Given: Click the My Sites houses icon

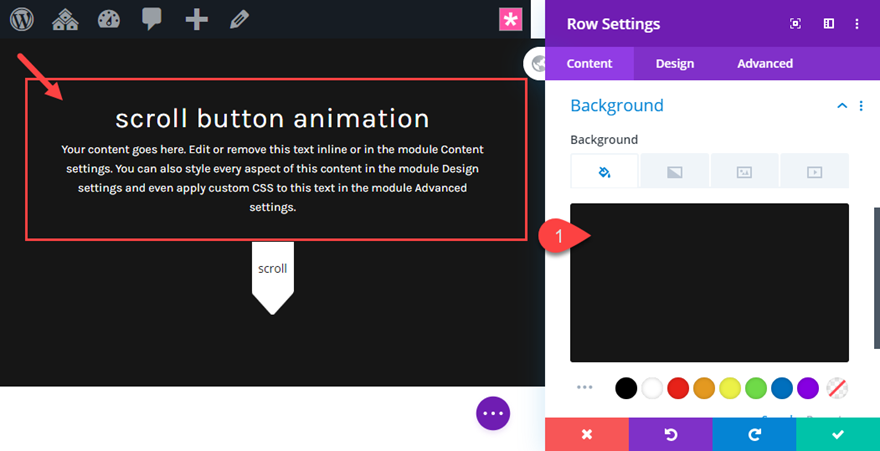Looking at the screenshot, I should point(65,20).
